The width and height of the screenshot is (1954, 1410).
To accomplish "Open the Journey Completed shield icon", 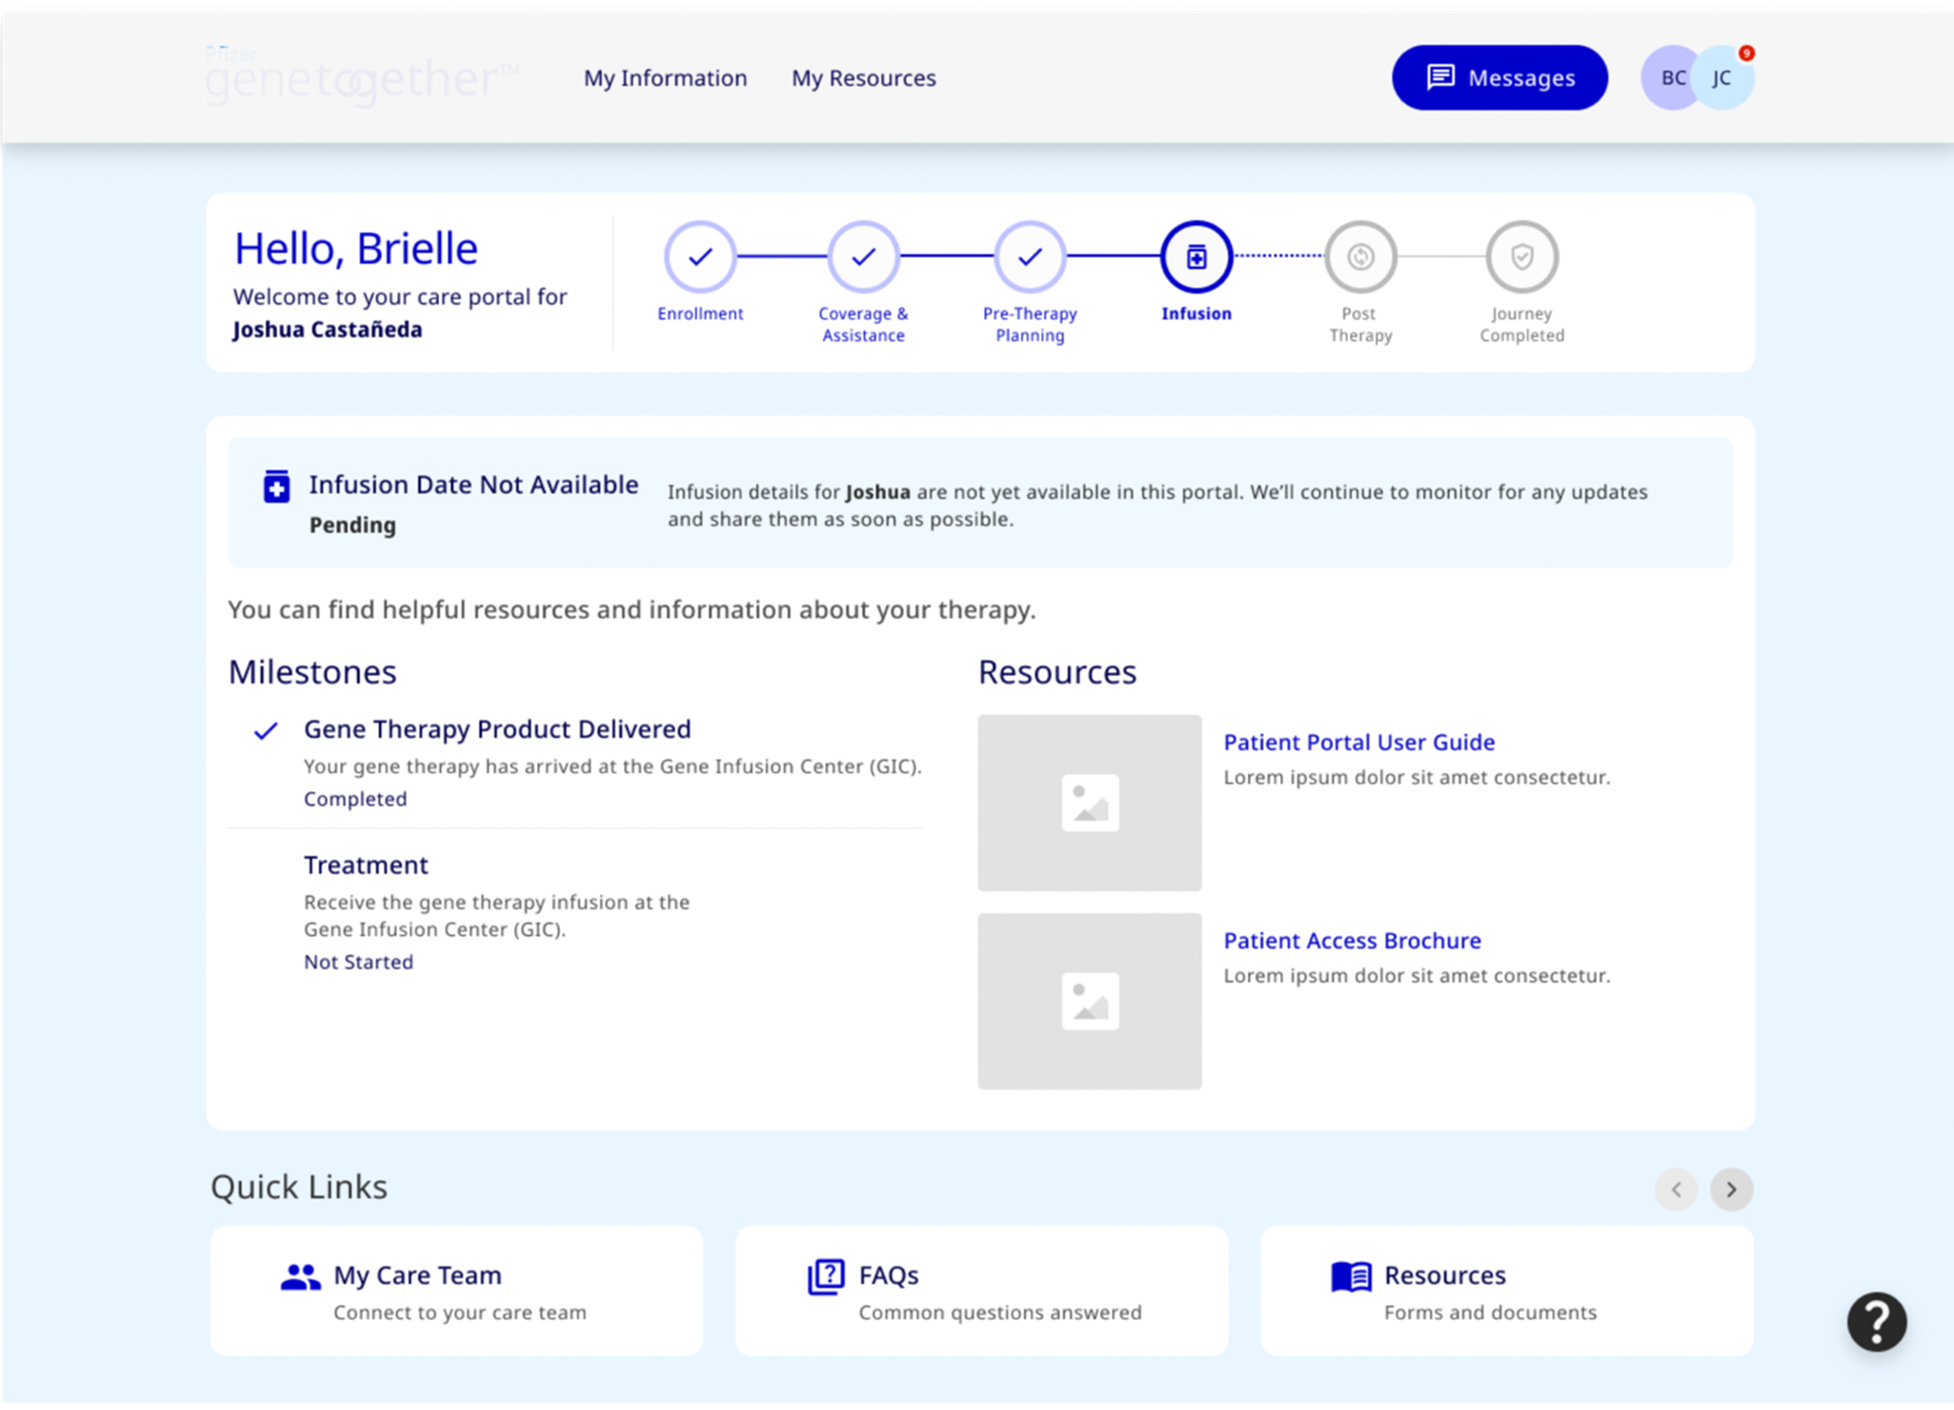I will (1522, 258).
